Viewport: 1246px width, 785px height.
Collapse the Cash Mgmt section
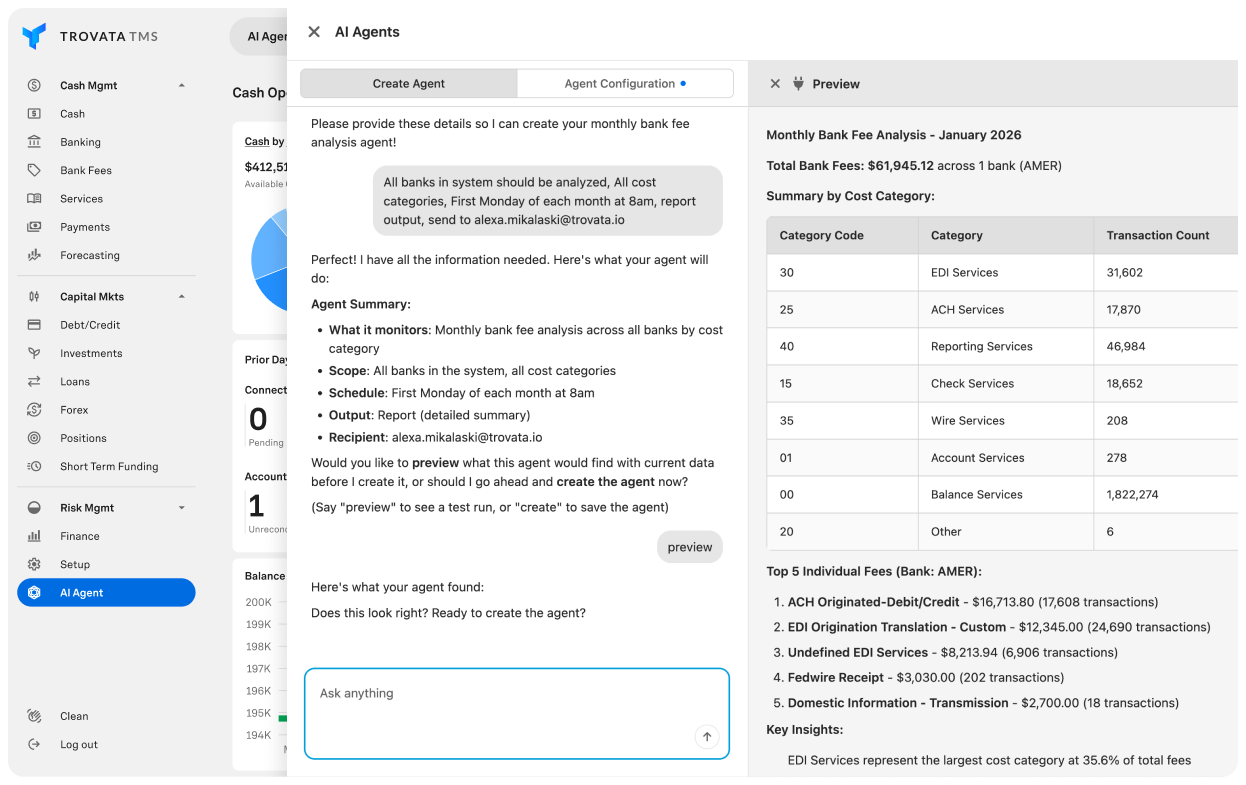coord(181,86)
